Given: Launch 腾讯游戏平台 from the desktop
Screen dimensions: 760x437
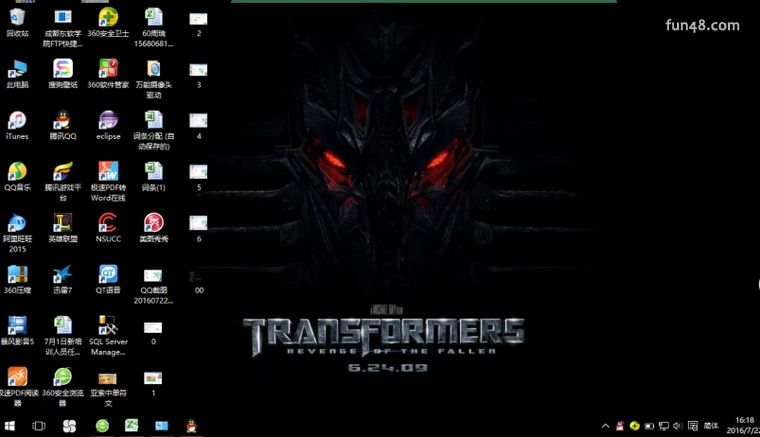Looking at the screenshot, I should pos(63,172).
